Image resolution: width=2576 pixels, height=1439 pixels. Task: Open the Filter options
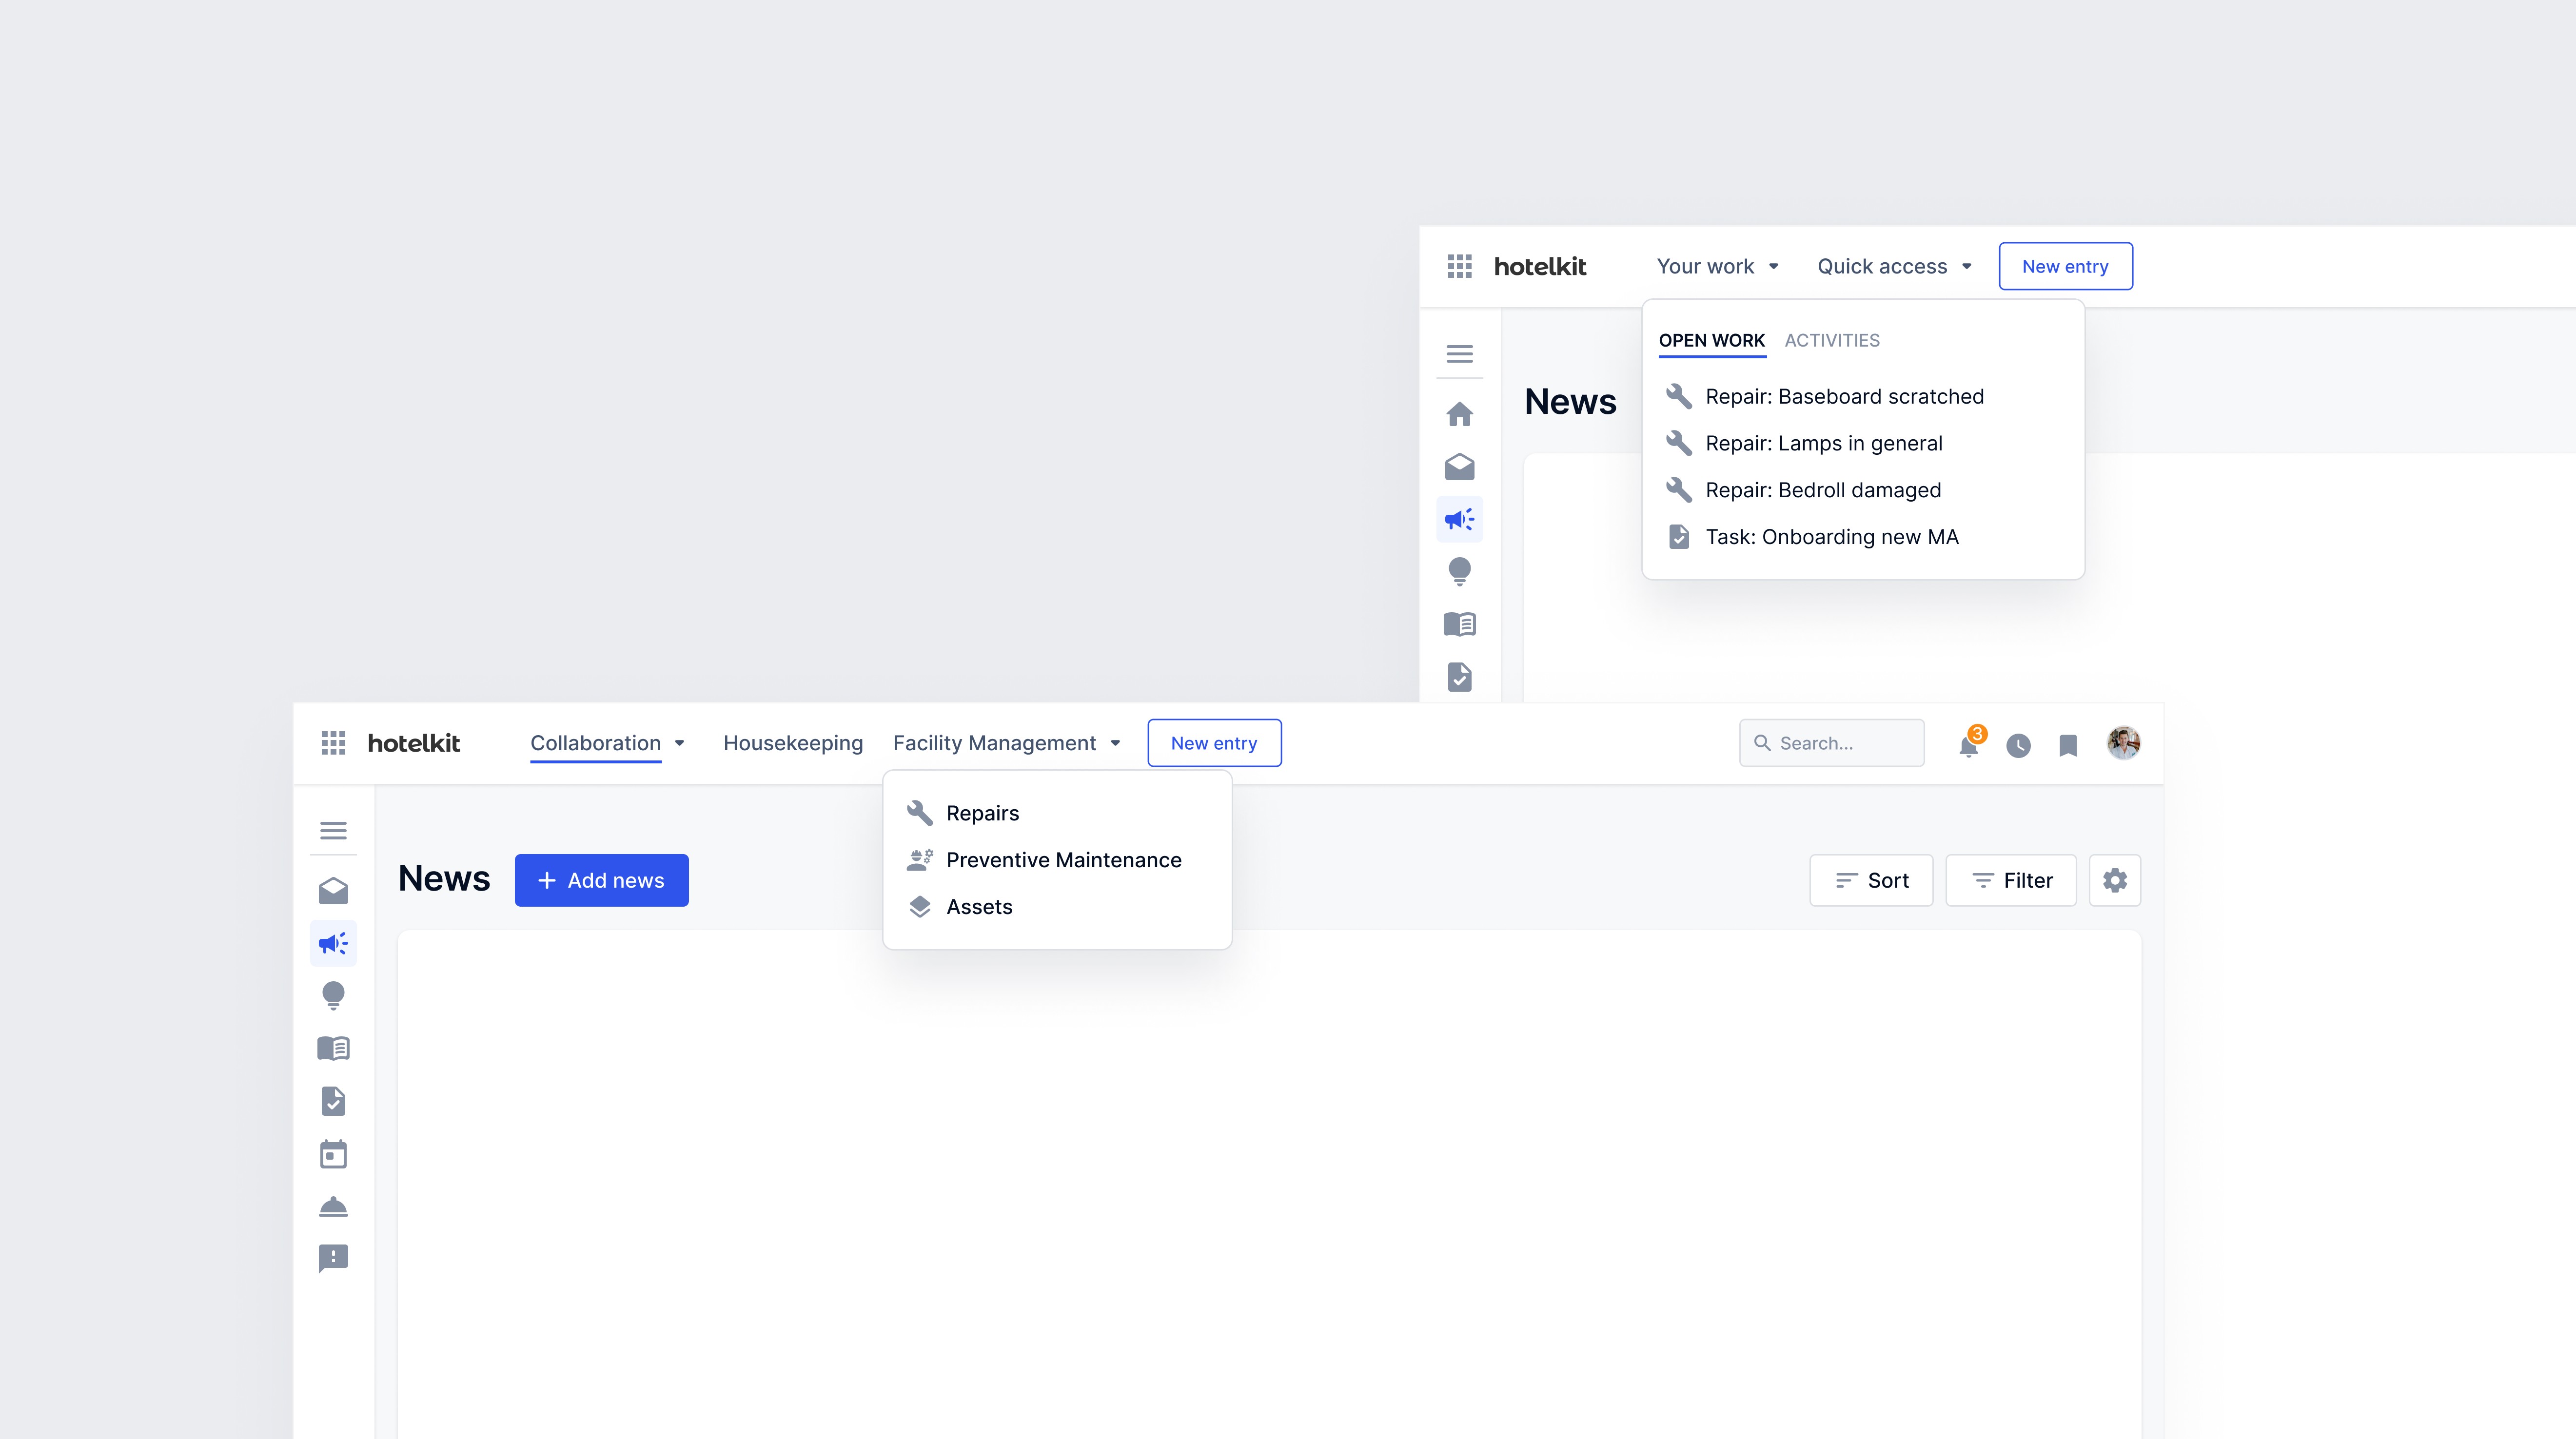(x=2010, y=880)
